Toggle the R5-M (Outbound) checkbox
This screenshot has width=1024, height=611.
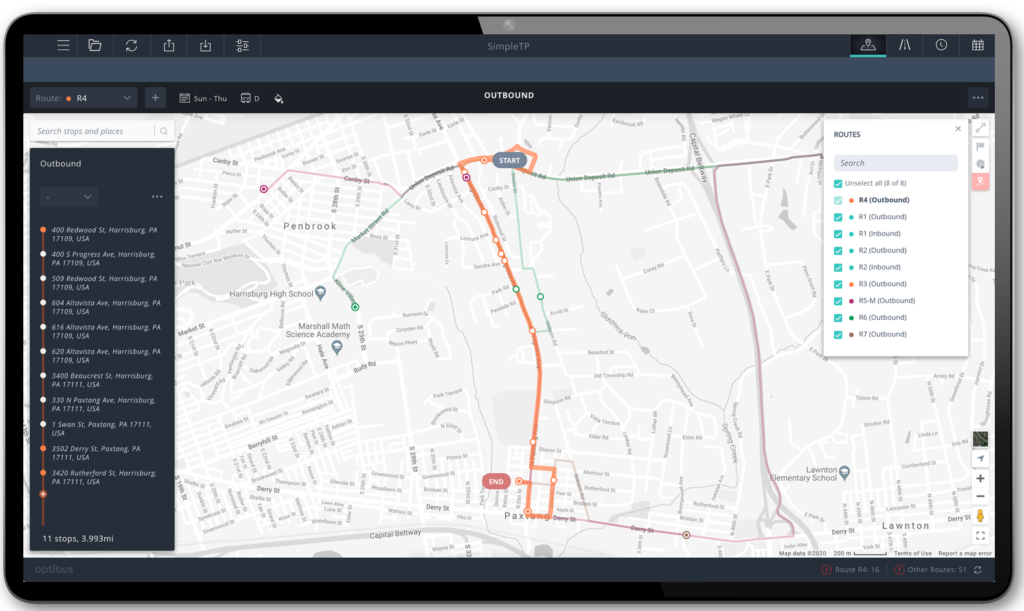839,300
